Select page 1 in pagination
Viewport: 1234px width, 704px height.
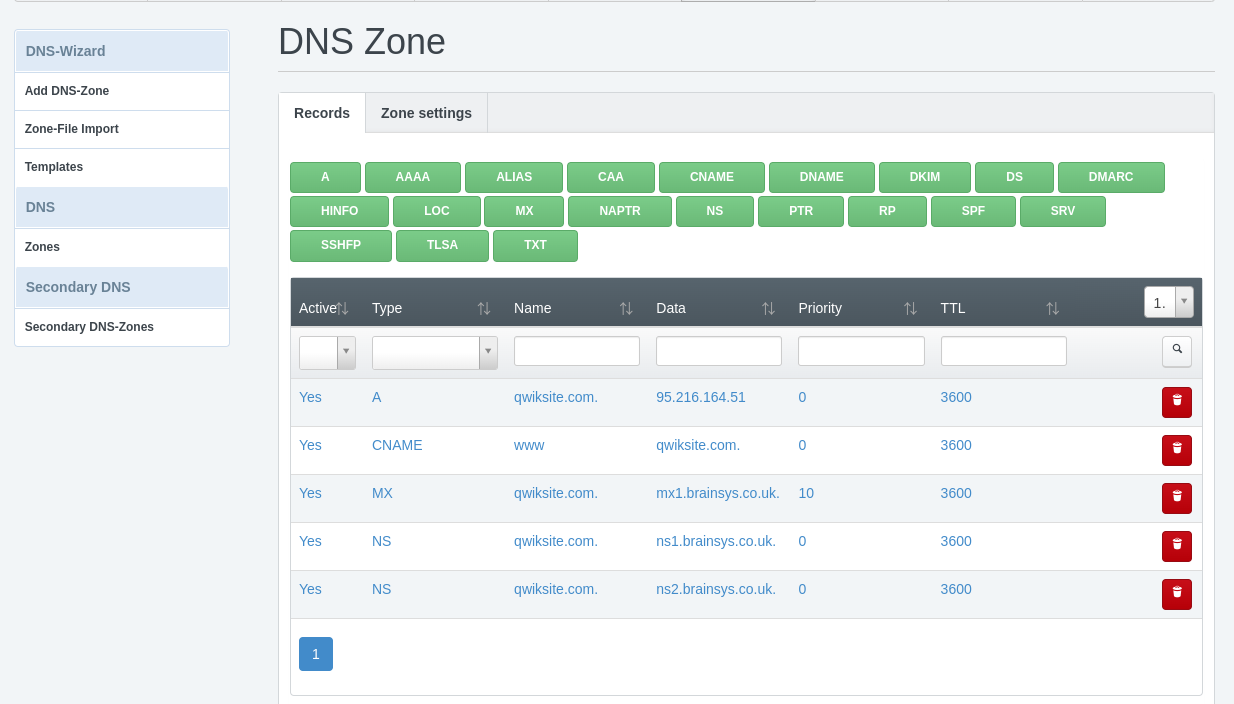tap(315, 653)
